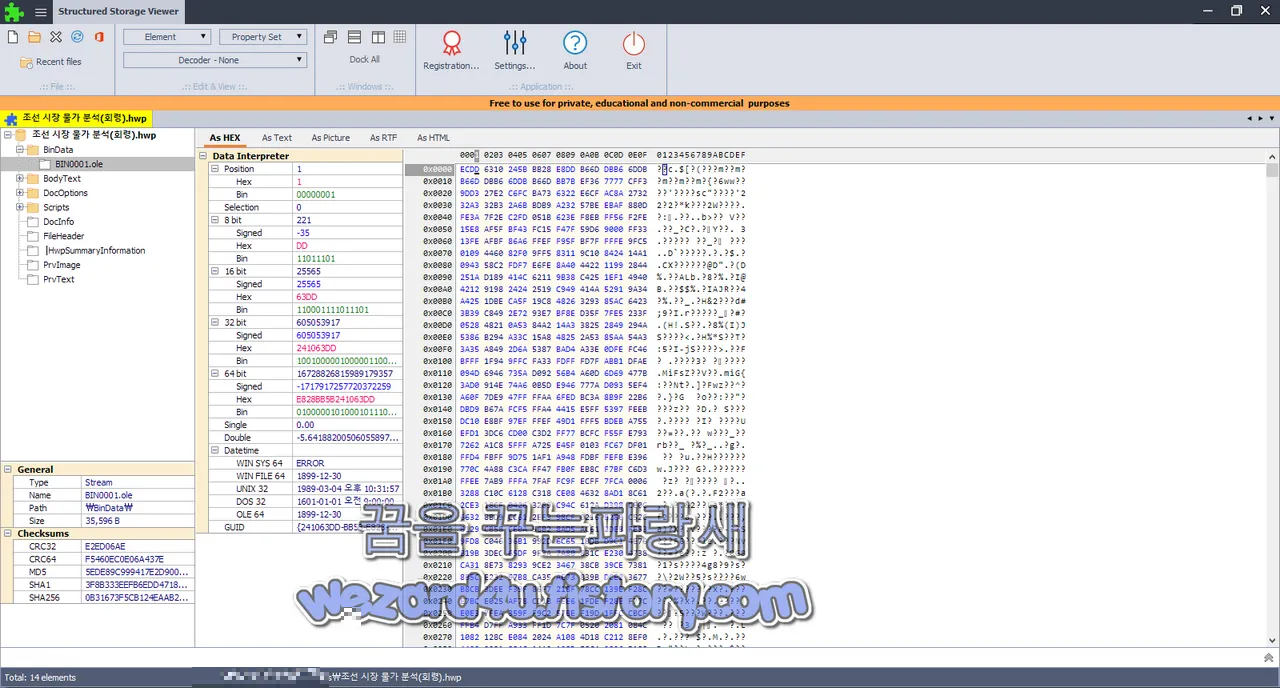Switch to the As Picture tab
Screen dimensions: 1280x688
pyautogui.click(x=331, y=138)
